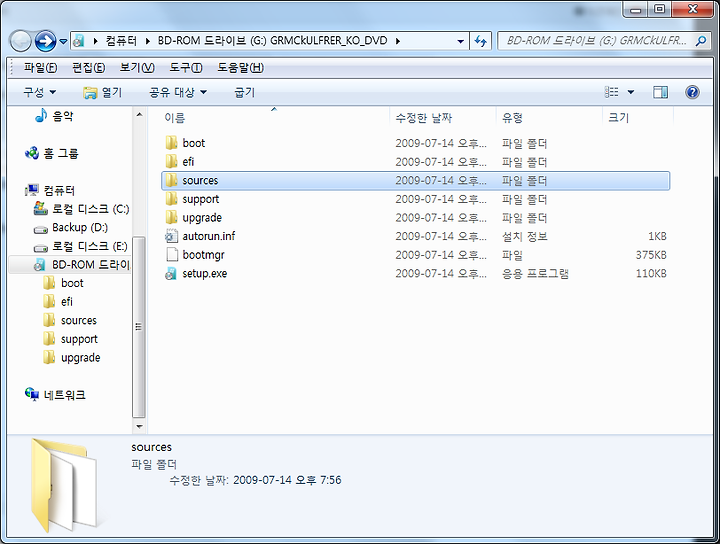Open the 보기(V) menu
Screen dimensions: 720x544
(x=137, y=68)
